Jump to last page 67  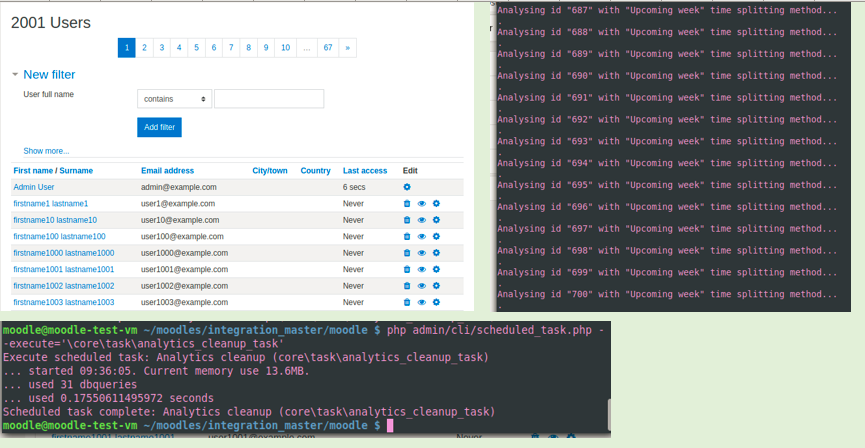point(328,48)
